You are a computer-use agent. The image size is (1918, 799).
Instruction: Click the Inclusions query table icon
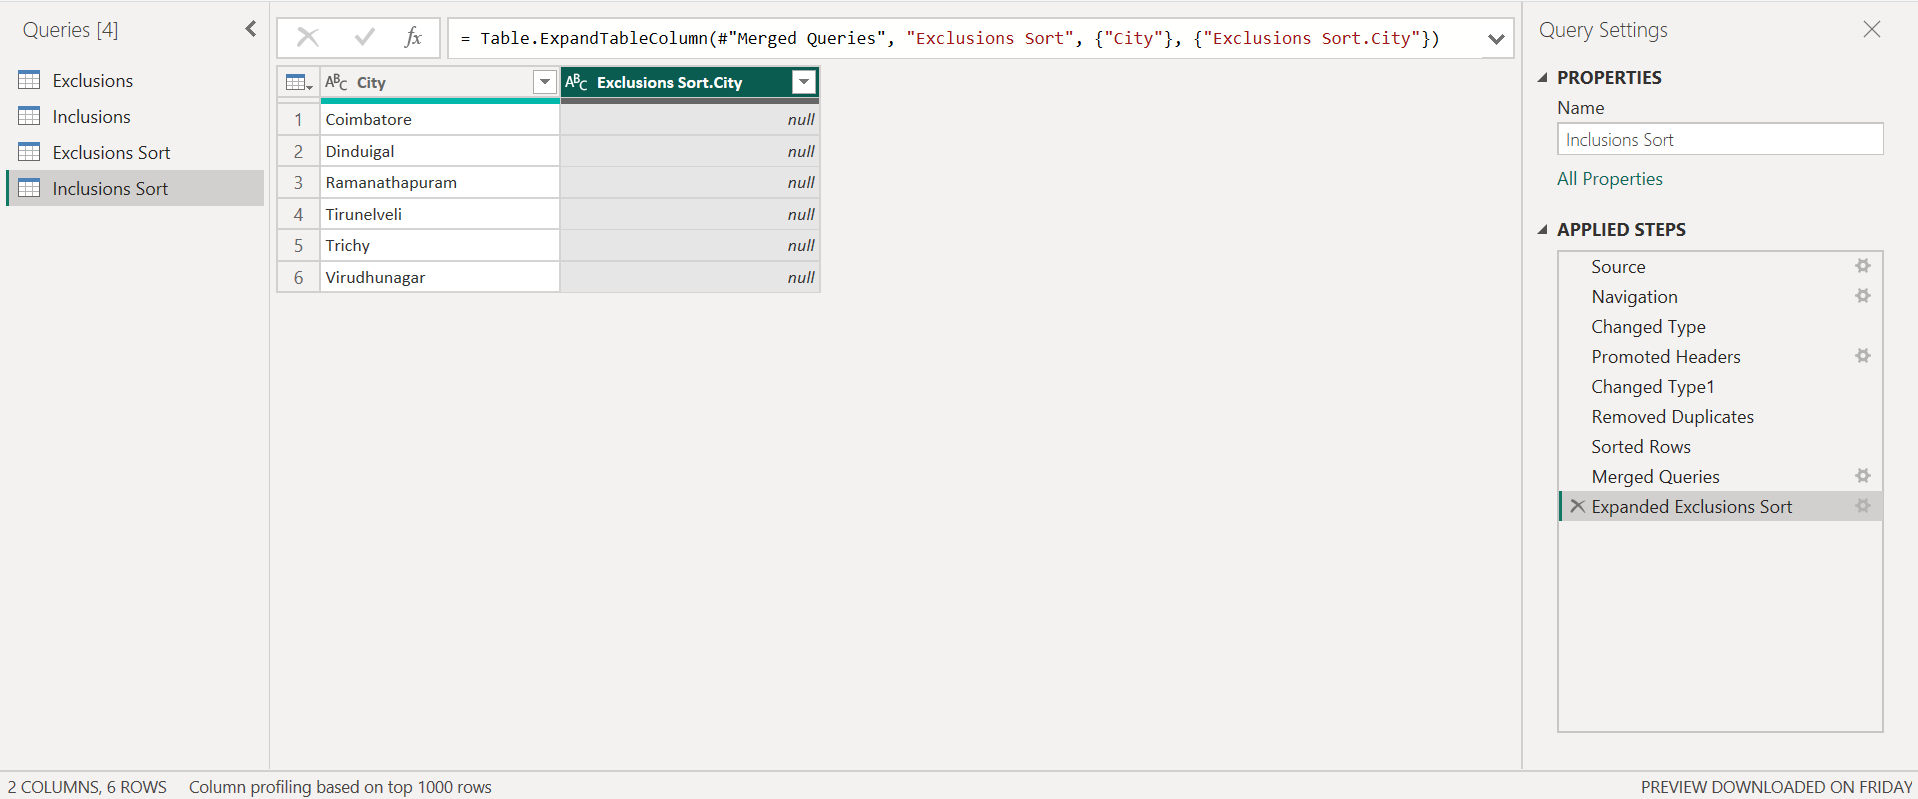(29, 116)
